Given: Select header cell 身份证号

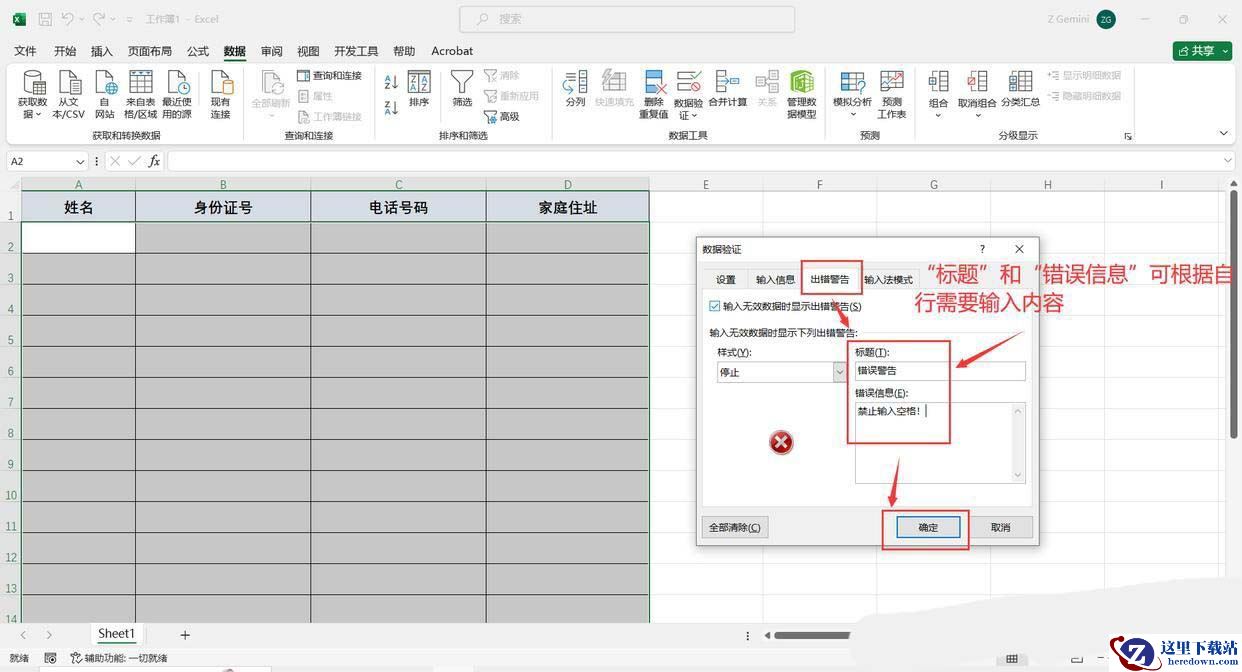Looking at the screenshot, I should [223, 207].
